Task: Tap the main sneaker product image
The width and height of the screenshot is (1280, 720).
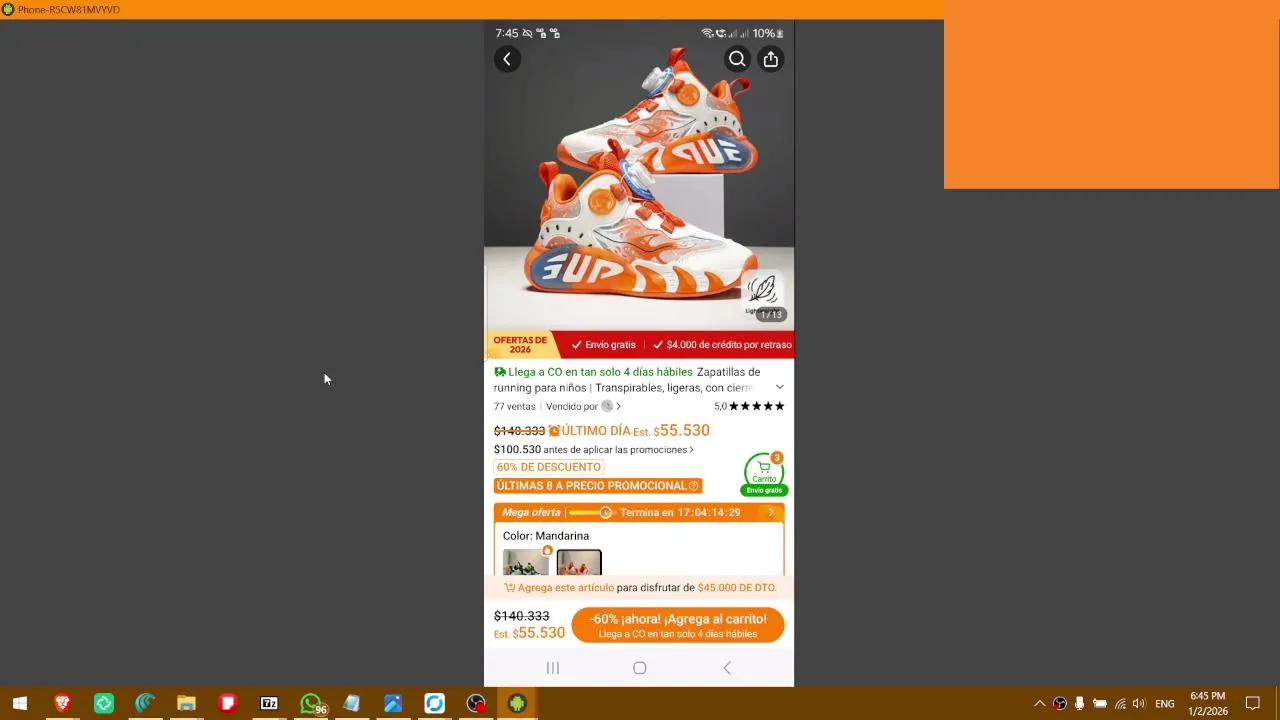Action: [x=639, y=175]
